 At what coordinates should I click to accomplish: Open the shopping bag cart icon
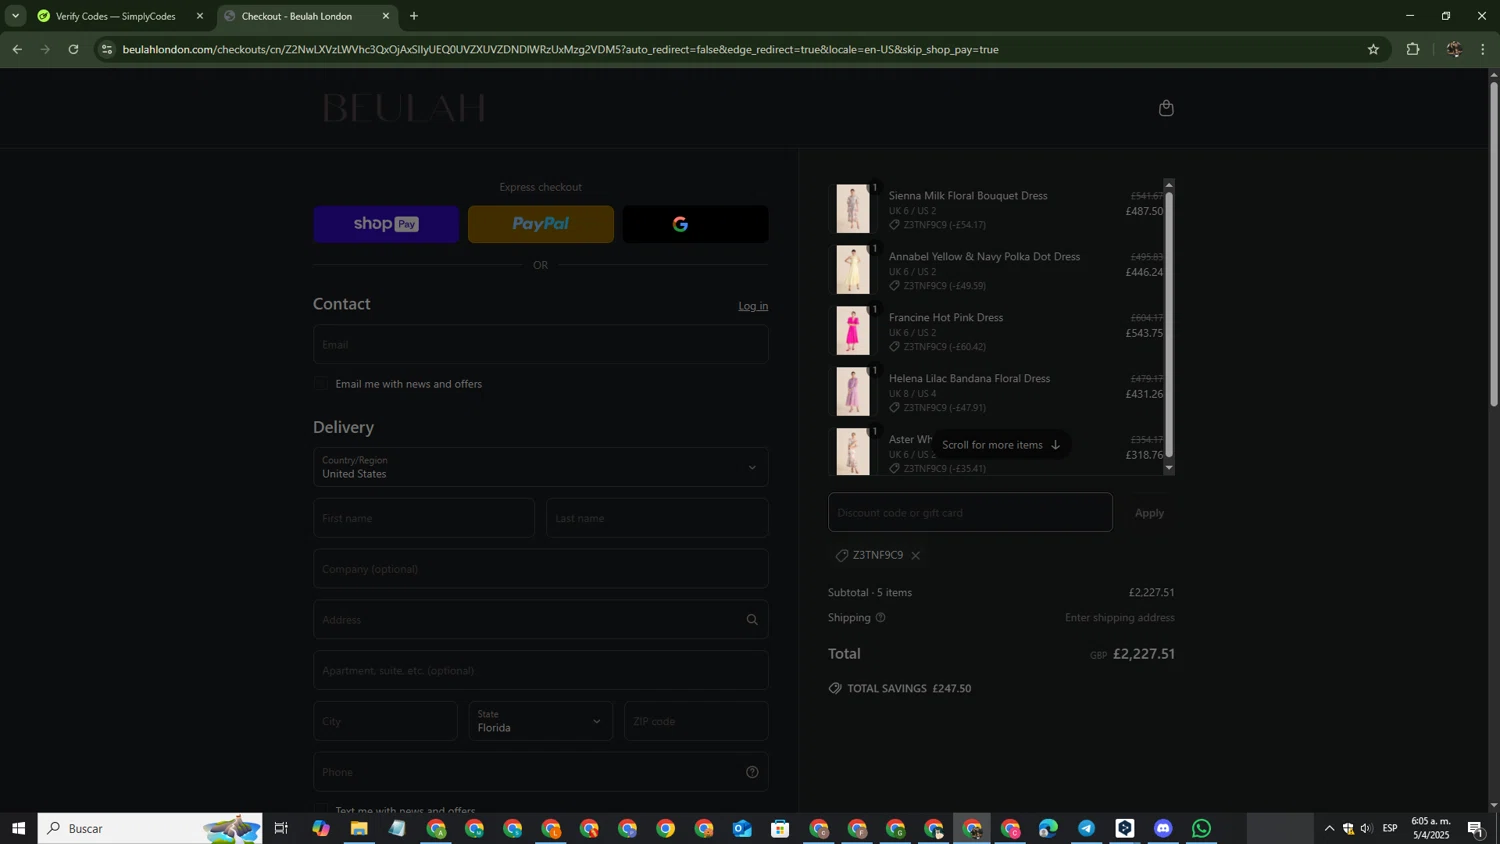(1166, 108)
